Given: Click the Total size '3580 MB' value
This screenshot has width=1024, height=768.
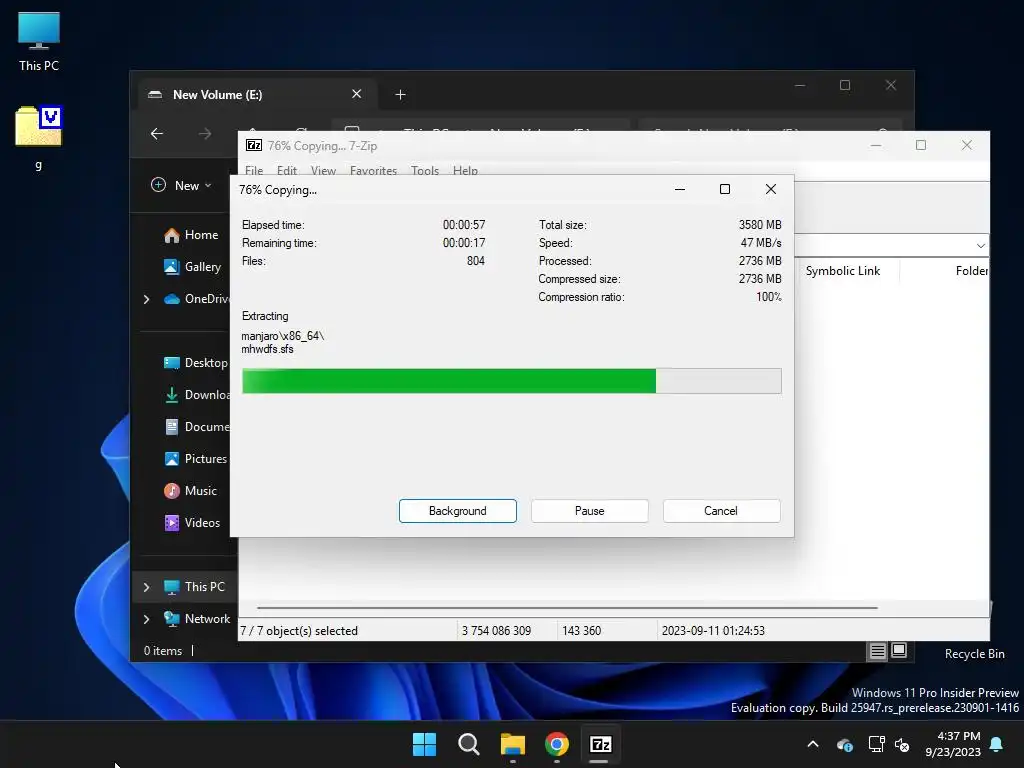Looking at the screenshot, I should pyautogui.click(x=760, y=225).
